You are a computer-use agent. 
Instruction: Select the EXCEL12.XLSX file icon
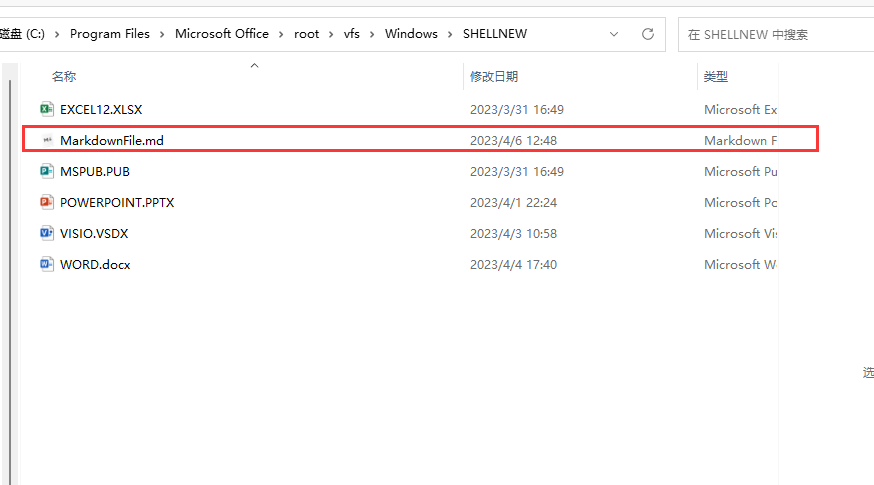click(x=47, y=109)
